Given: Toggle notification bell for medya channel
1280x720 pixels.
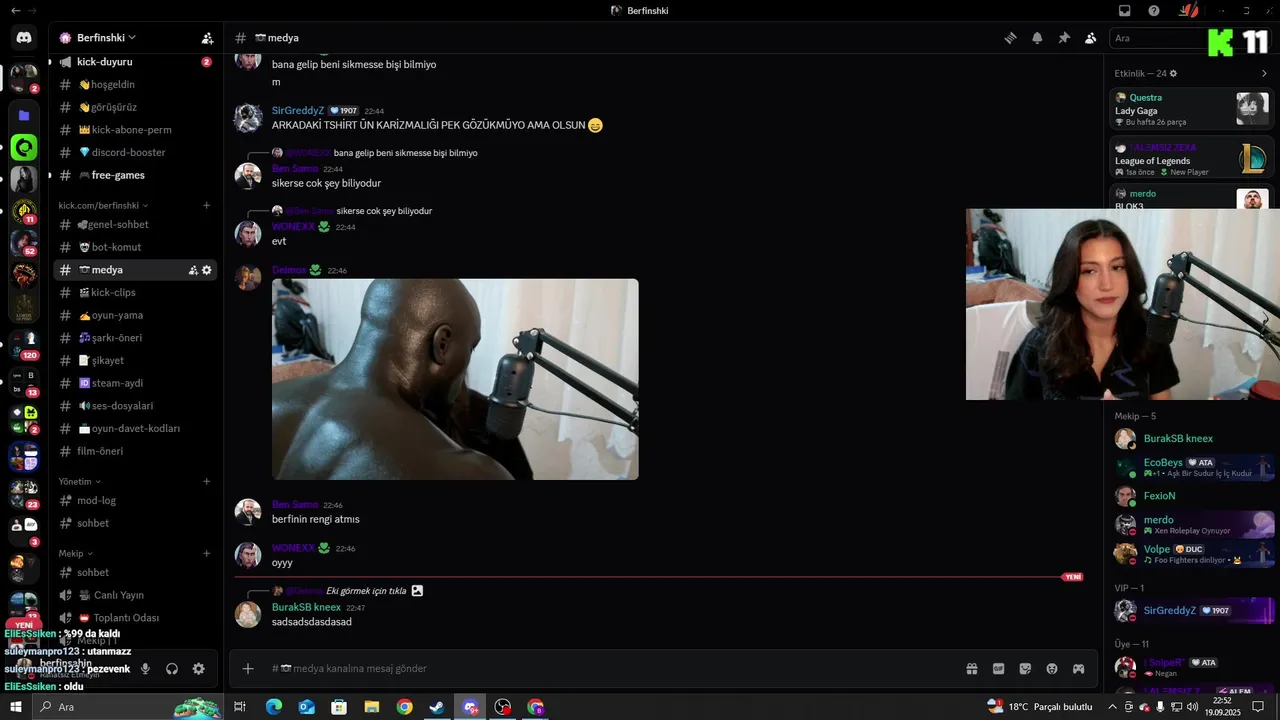Looking at the screenshot, I should click(x=1037, y=38).
